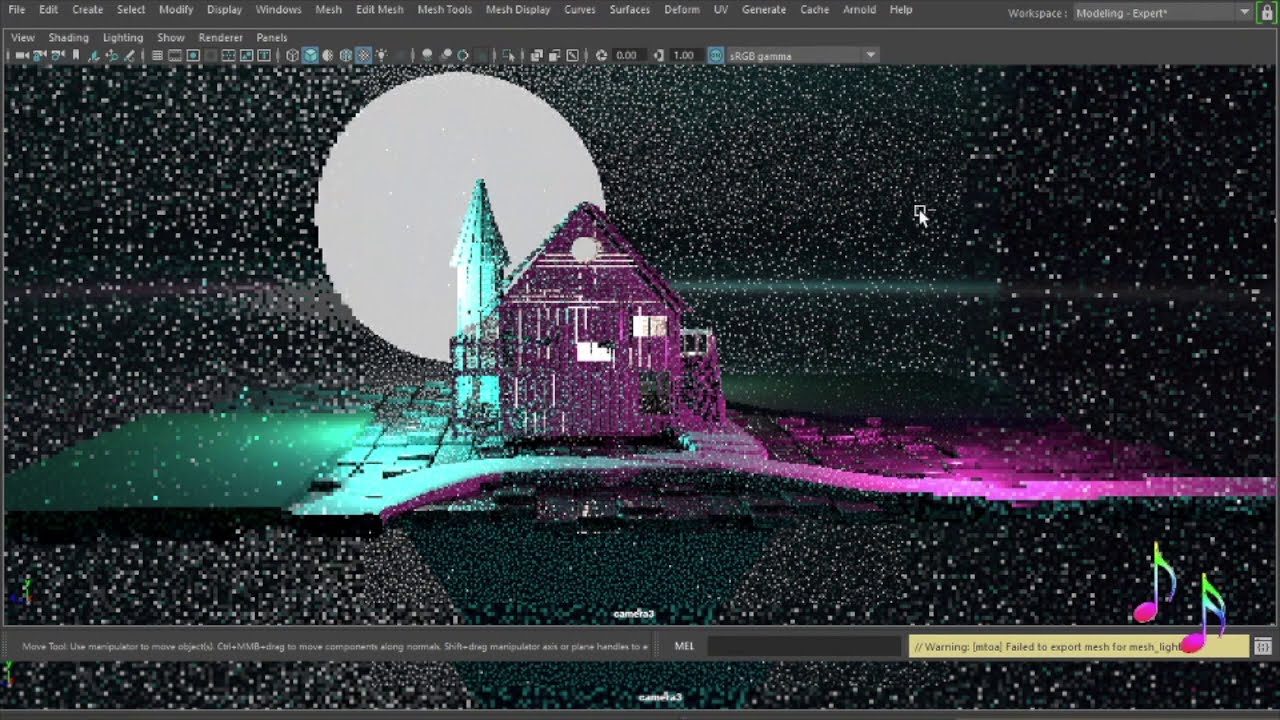The height and width of the screenshot is (720, 1280).
Task: Click the select camera icon in panel toolbar
Action: click(x=22, y=56)
